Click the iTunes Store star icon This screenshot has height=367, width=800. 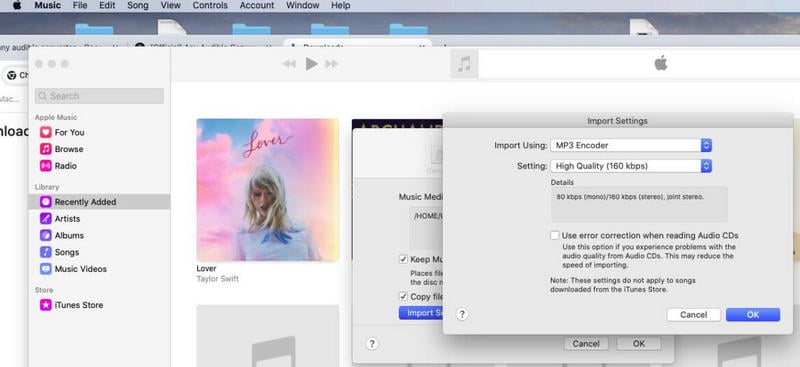click(46, 305)
